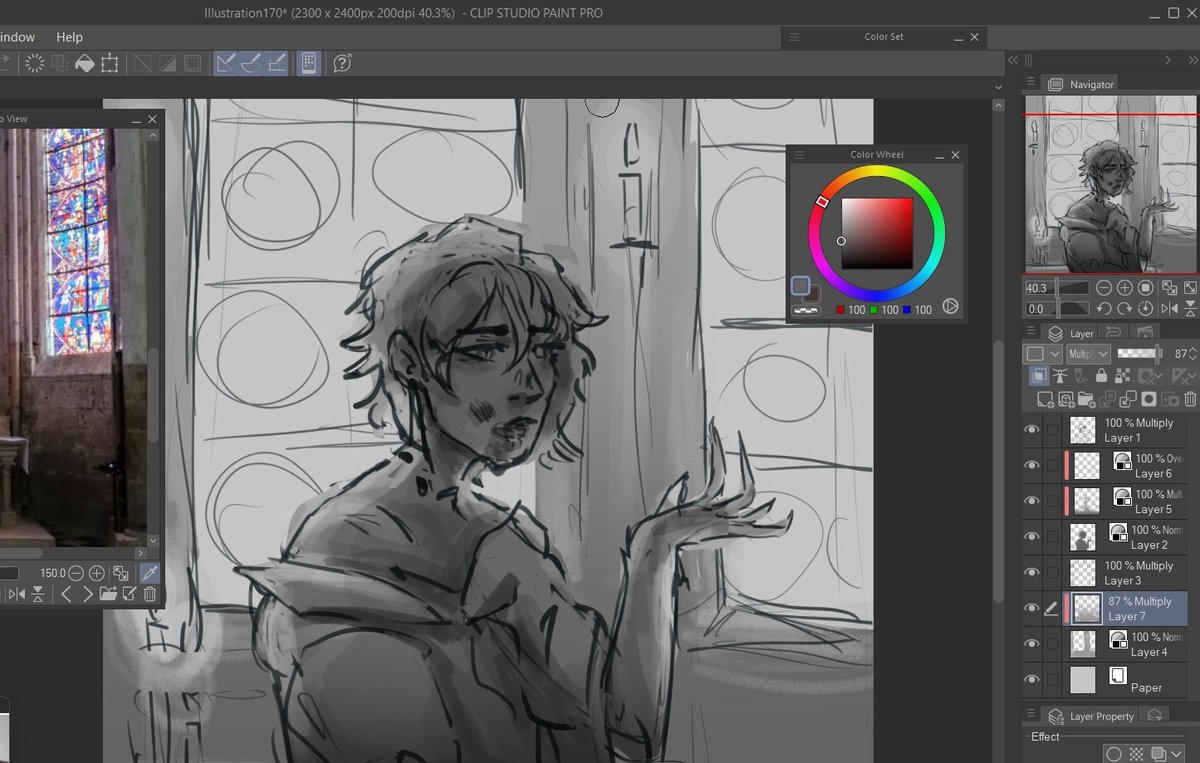
Task: Create a new raster layer
Action: [1045, 399]
